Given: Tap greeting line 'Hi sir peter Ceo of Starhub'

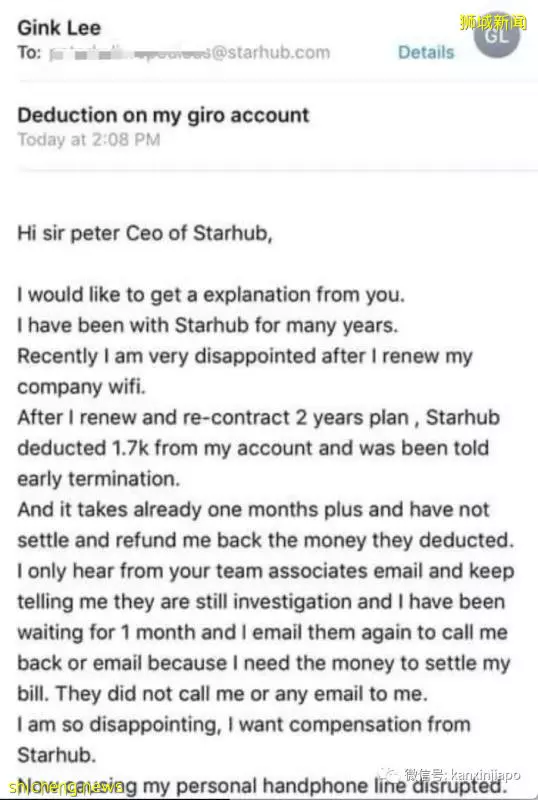Looking at the screenshot, I should (145, 233).
